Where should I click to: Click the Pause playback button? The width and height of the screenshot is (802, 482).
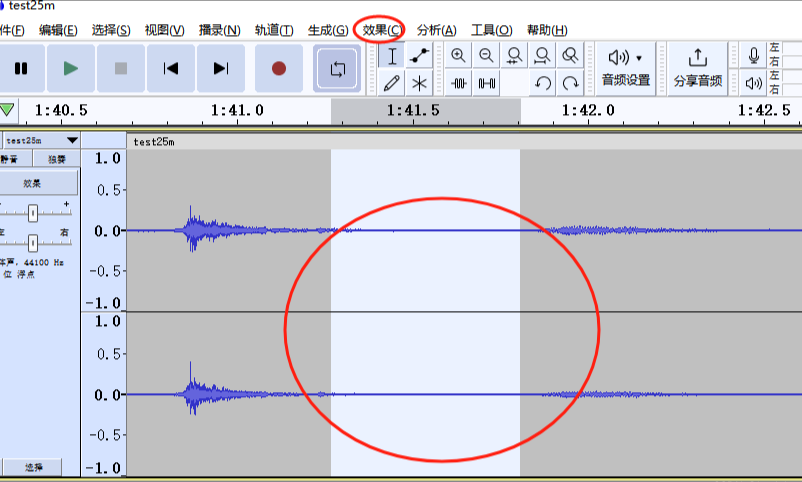click(20, 69)
